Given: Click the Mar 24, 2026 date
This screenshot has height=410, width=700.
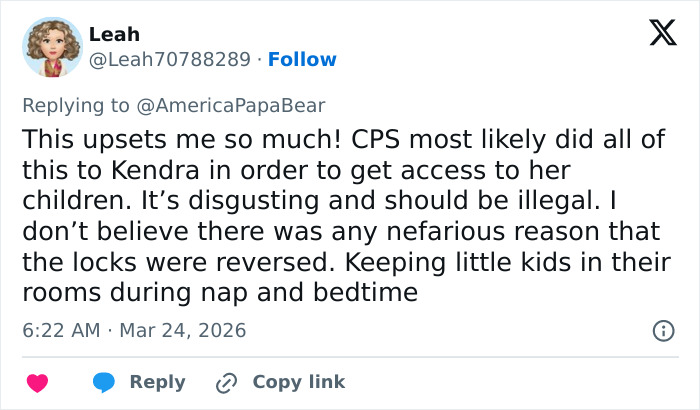Looking at the screenshot, I should tap(183, 330).
